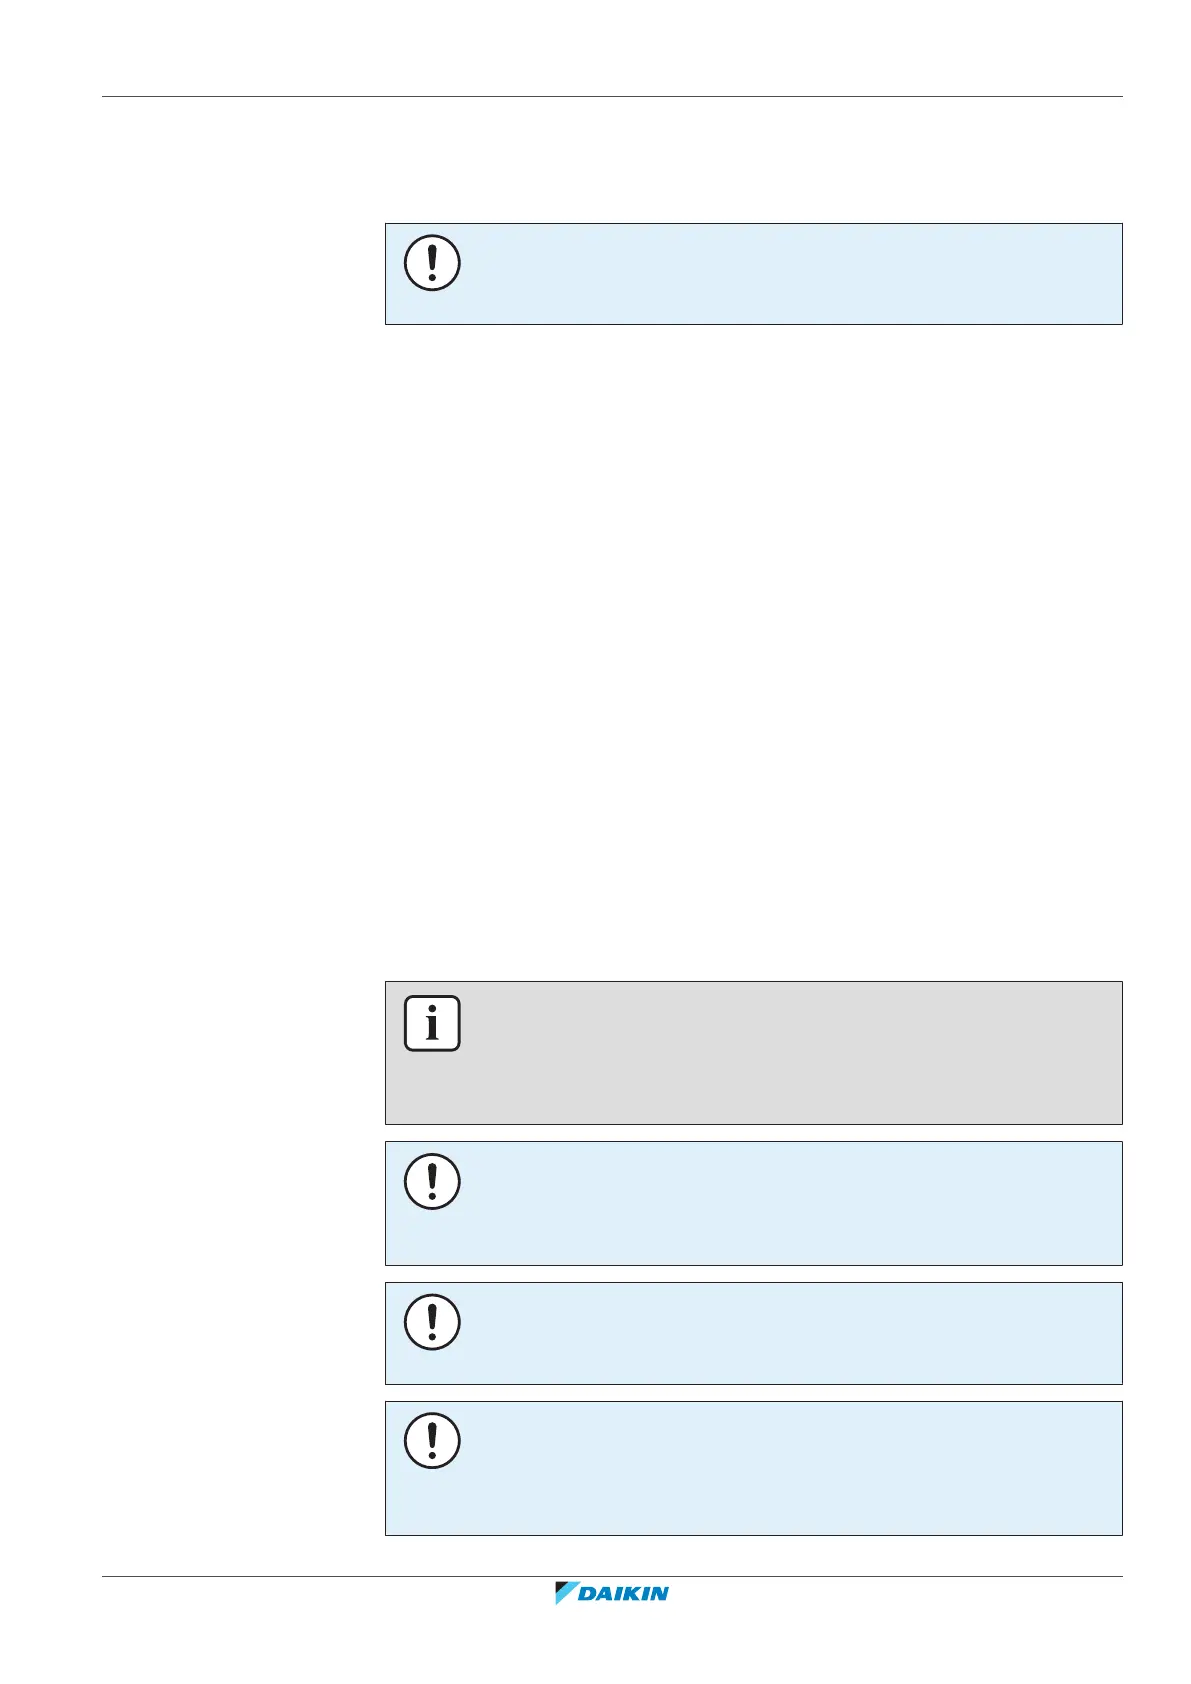Click exclamation icon directly below the info box

click(x=432, y=1181)
